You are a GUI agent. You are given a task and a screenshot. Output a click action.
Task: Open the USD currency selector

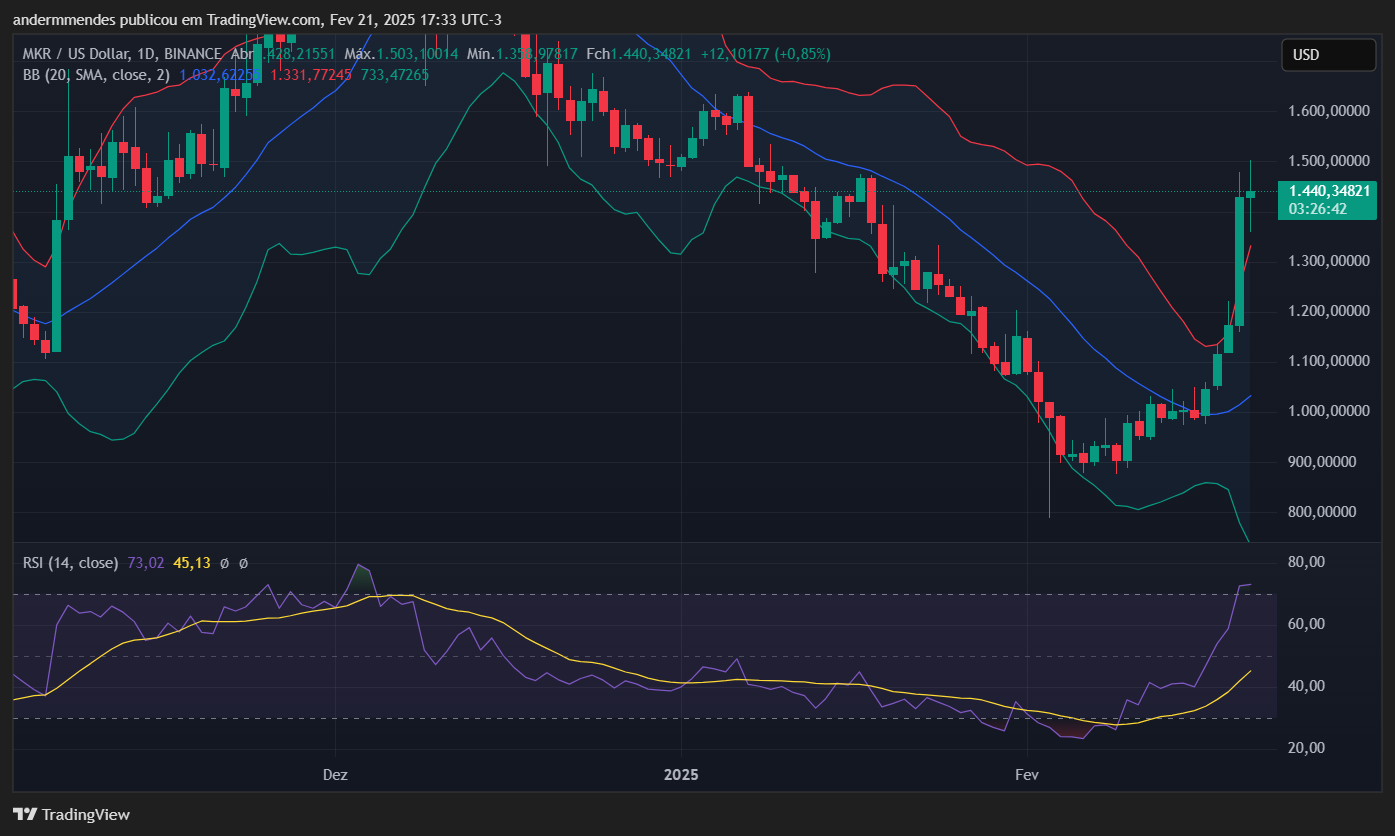click(1328, 55)
